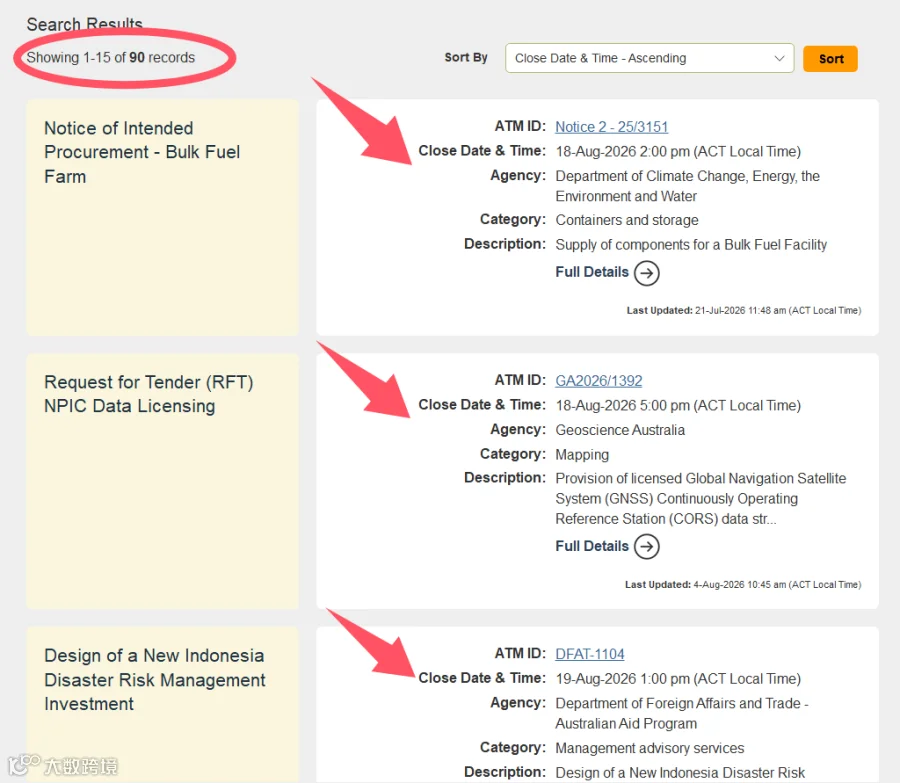Click 'Containers and storage' category text
The height and width of the screenshot is (783, 900).
[627, 220]
